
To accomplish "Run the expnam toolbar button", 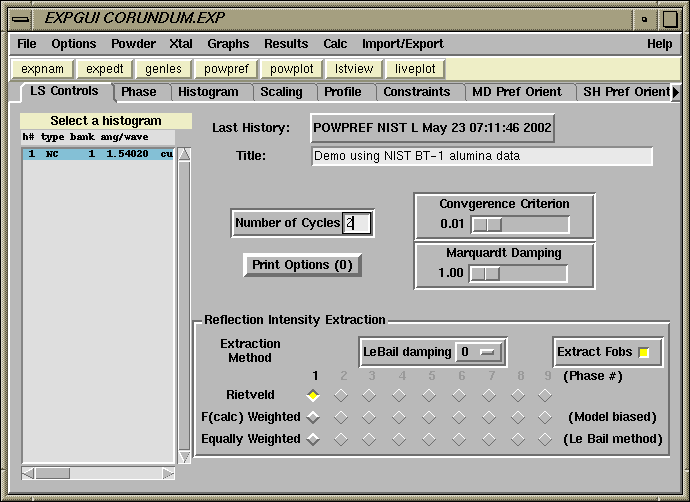I will [x=42, y=69].
